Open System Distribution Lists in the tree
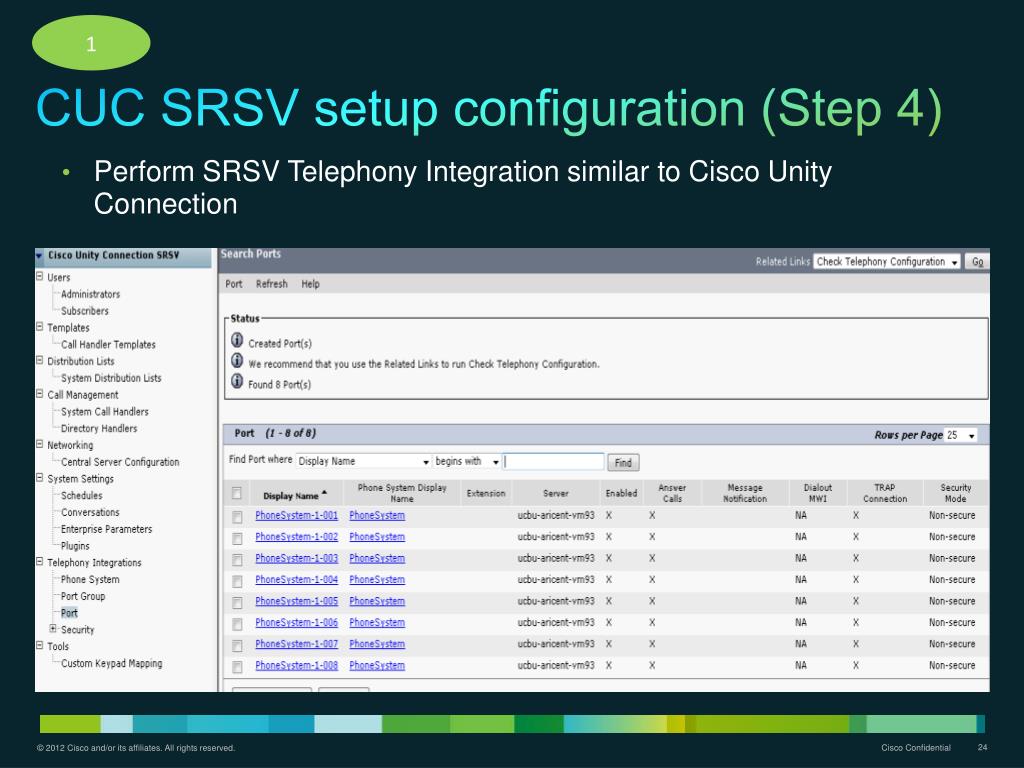This screenshot has height=768, width=1024. pos(111,378)
